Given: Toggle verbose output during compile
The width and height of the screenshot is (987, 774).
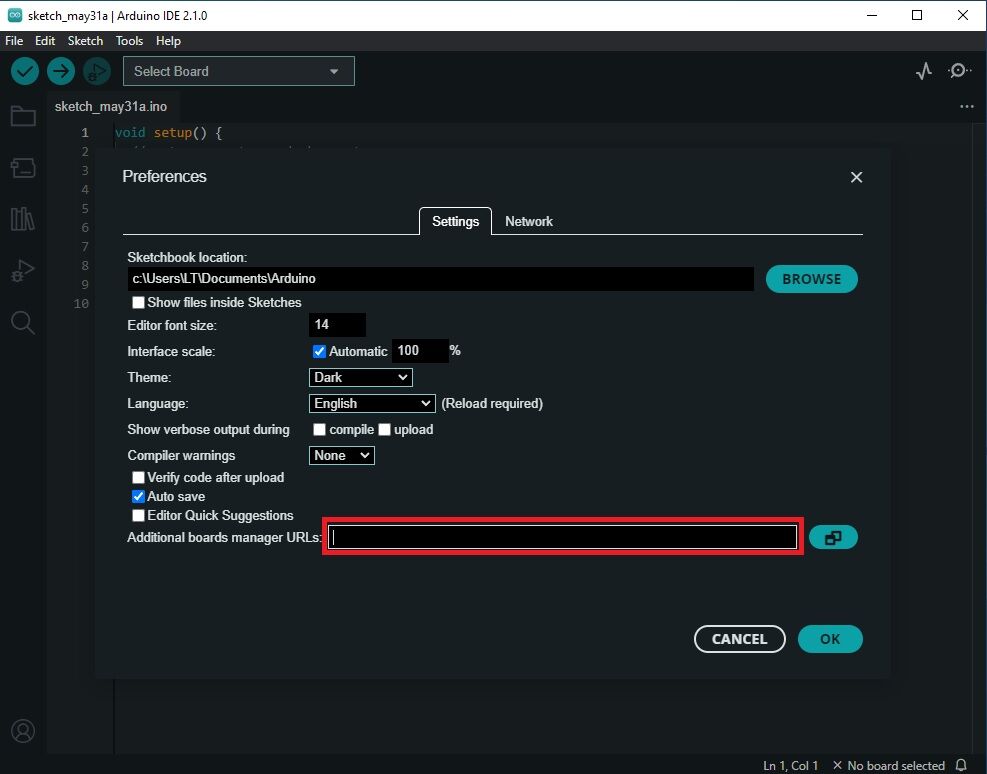Looking at the screenshot, I should coord(320,429).
